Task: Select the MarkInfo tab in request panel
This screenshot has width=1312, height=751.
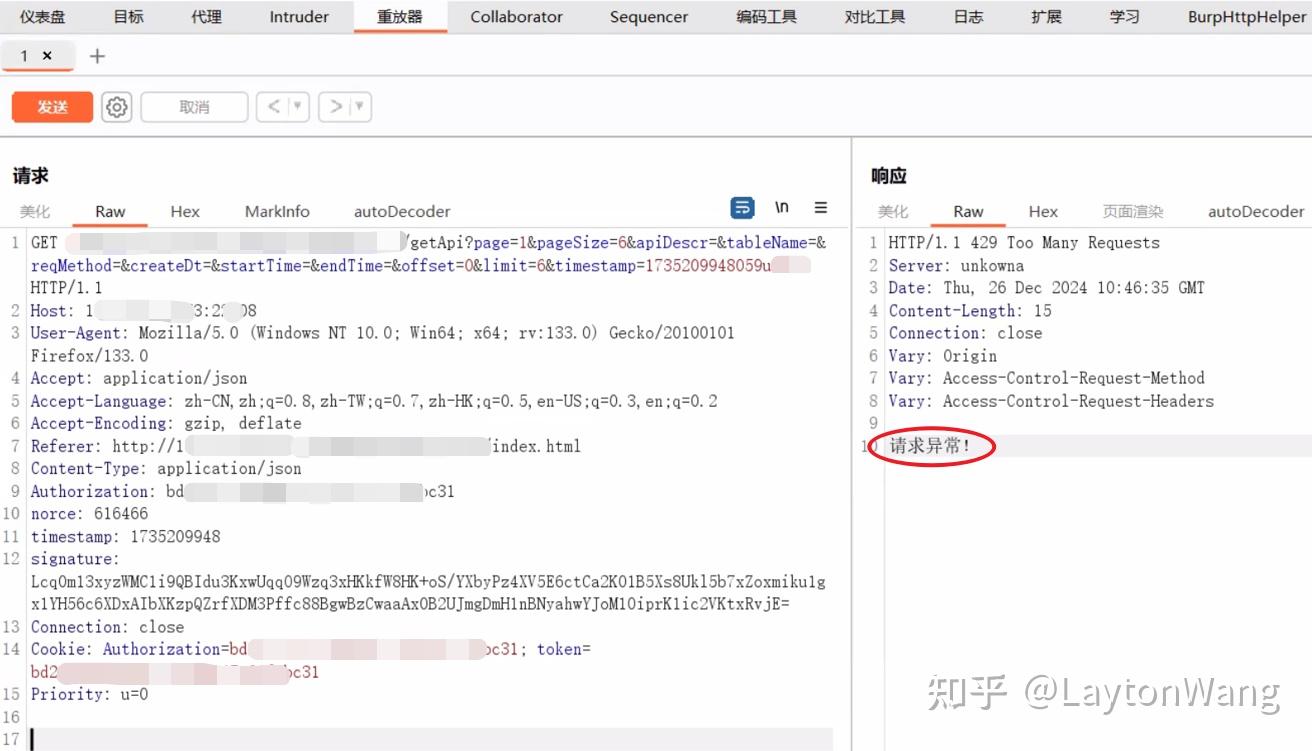Action: tap(277, 212)
